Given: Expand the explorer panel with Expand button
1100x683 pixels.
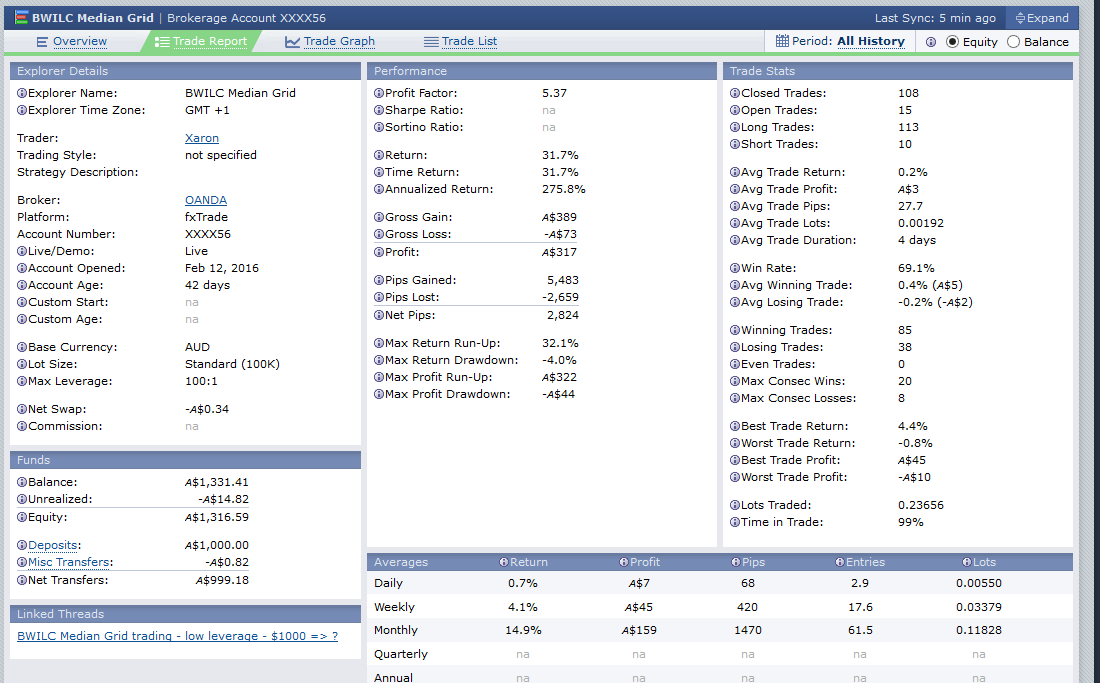Looking at the screenshot, I should [1042, 18].
